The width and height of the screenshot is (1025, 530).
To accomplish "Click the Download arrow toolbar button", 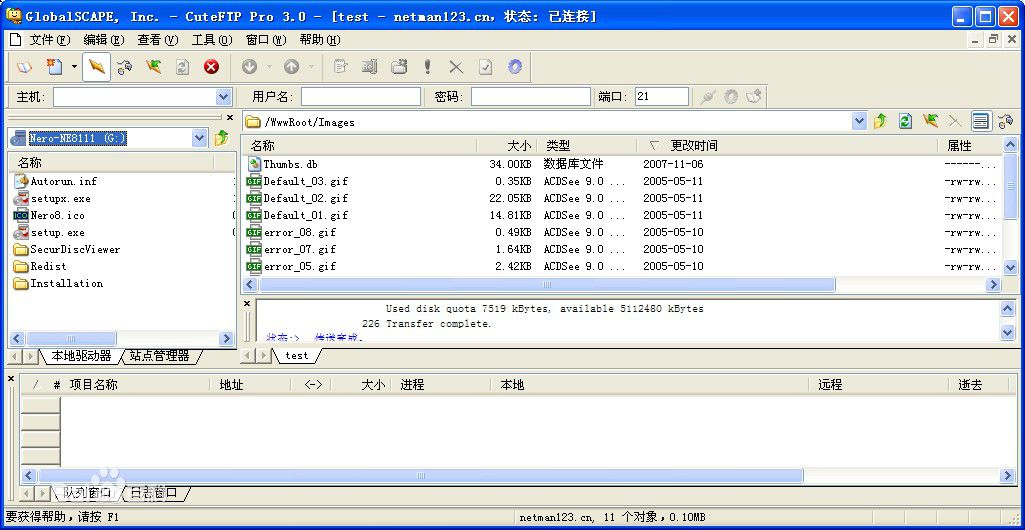I will [249, 67].
